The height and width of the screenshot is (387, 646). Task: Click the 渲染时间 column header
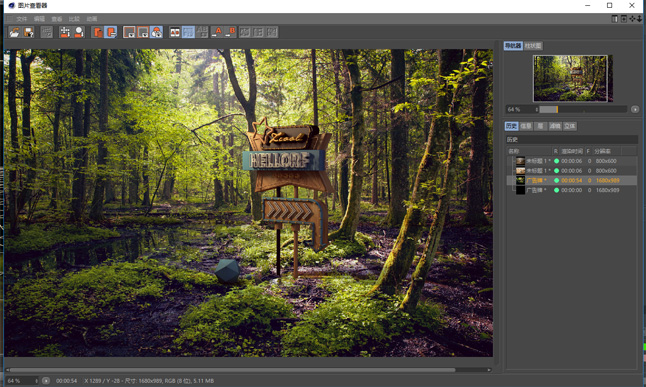pos(572,151)
